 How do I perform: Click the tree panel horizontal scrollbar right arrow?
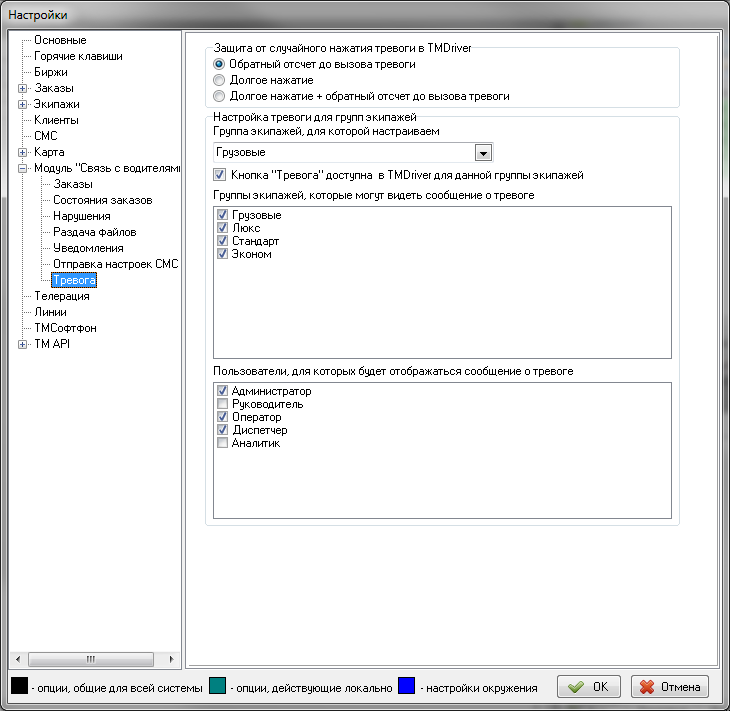[x=172, y=659]
